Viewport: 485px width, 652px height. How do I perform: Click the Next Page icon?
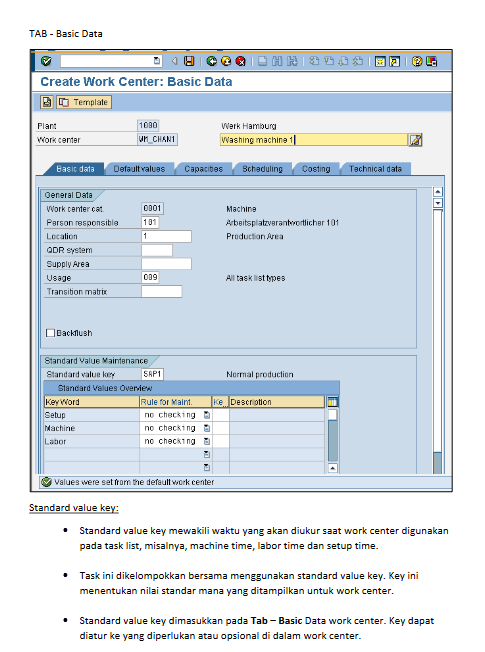point(343,62)
